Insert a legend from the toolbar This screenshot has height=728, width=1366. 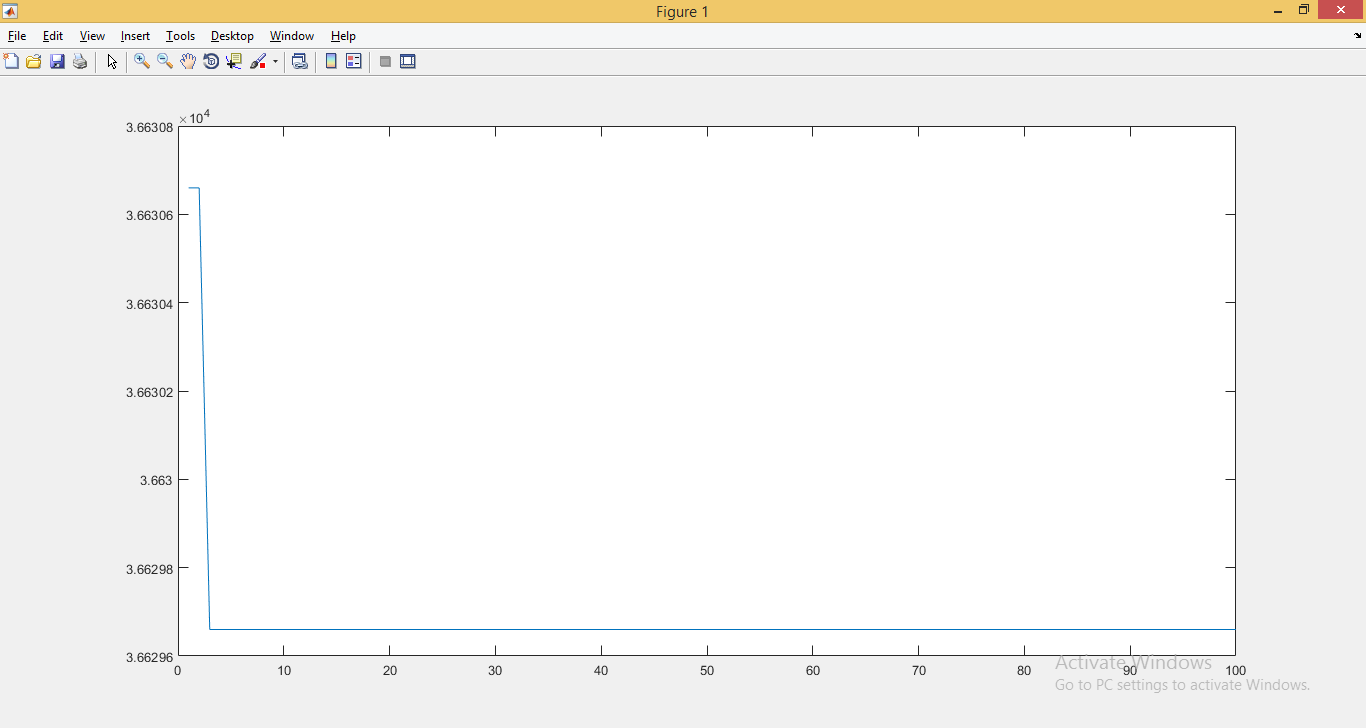coord(354,61)
